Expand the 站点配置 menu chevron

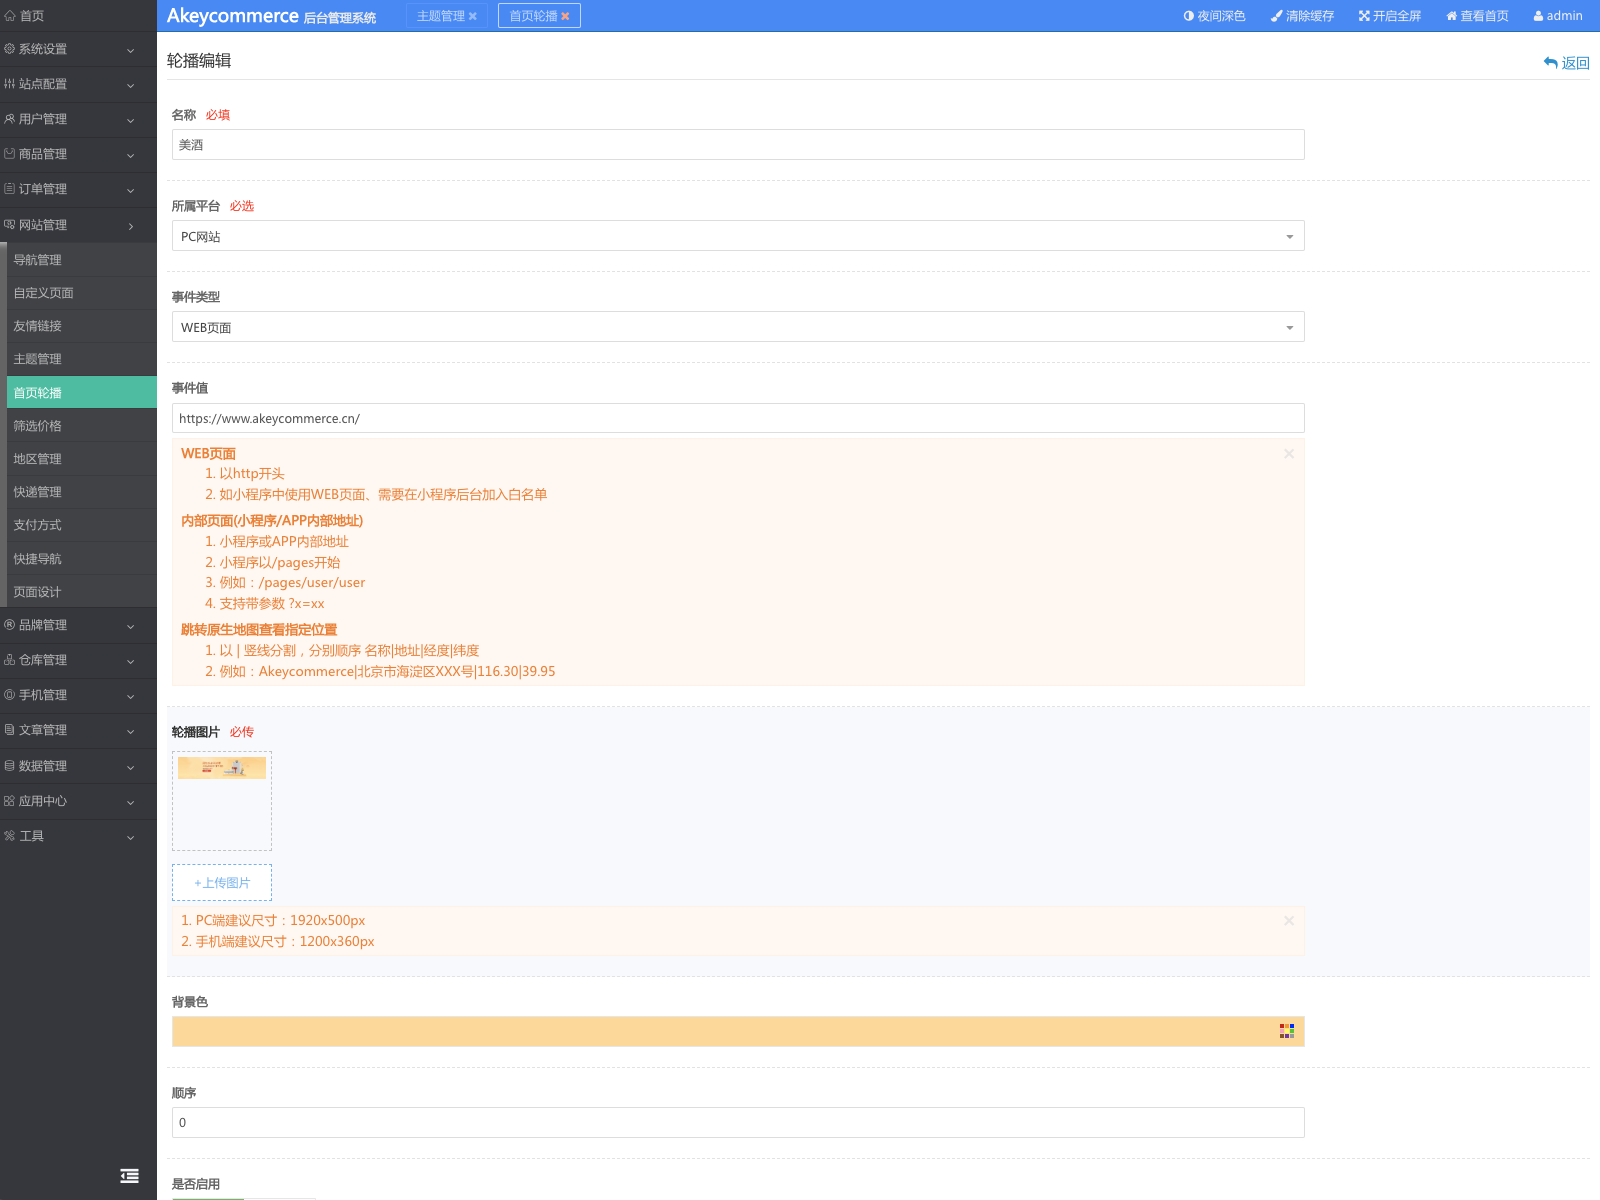[x=130, y=85]
